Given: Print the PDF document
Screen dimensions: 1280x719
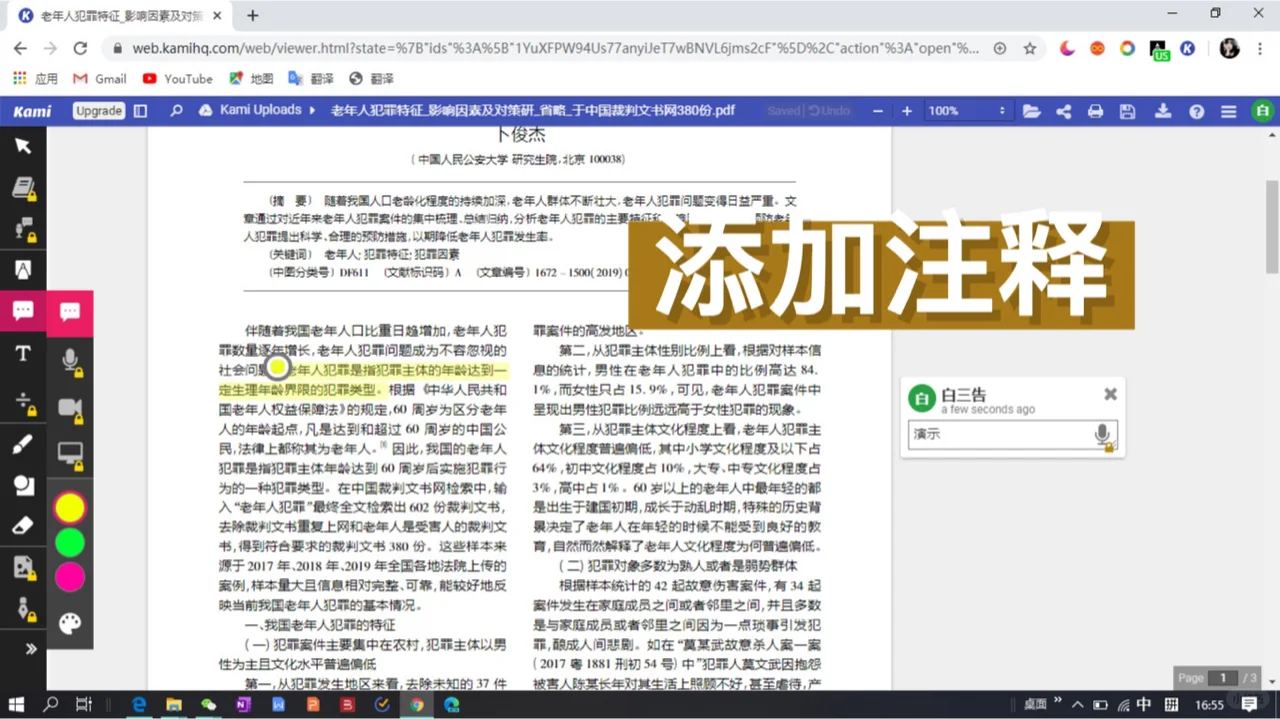Looking at the screenshot, I should pyautogui.click(x=1095, y=110).
